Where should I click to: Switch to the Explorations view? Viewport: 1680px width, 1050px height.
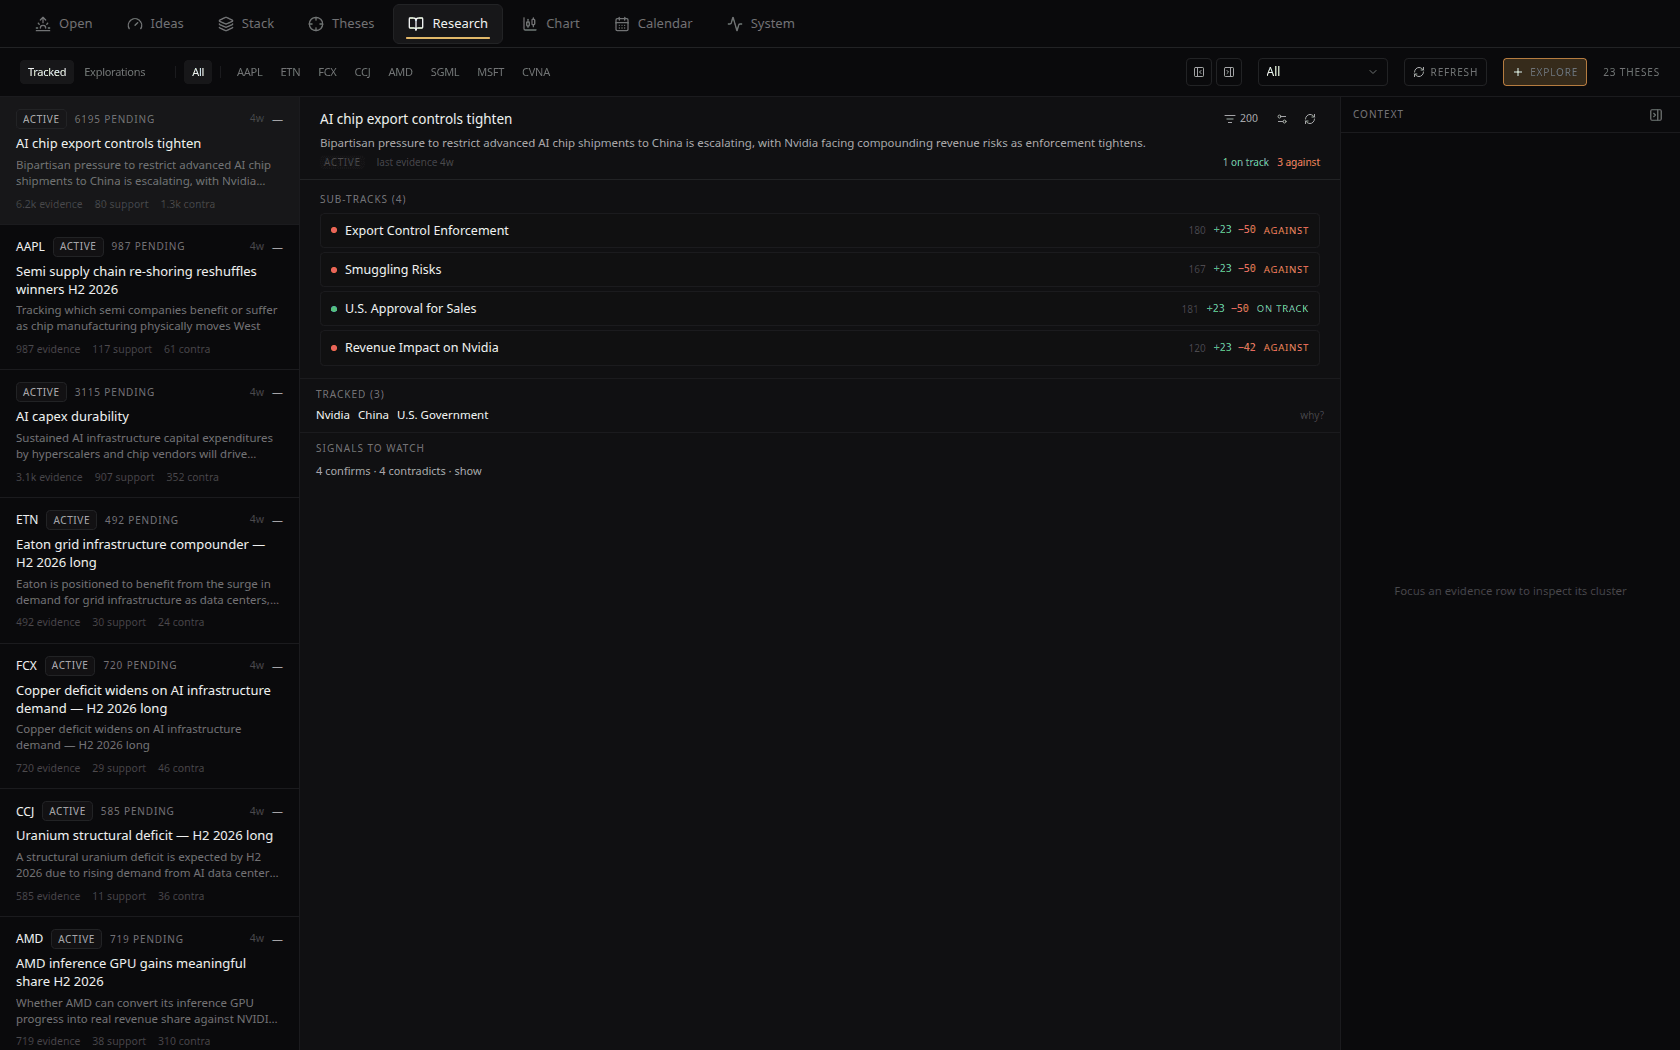[x=115, y=72]
